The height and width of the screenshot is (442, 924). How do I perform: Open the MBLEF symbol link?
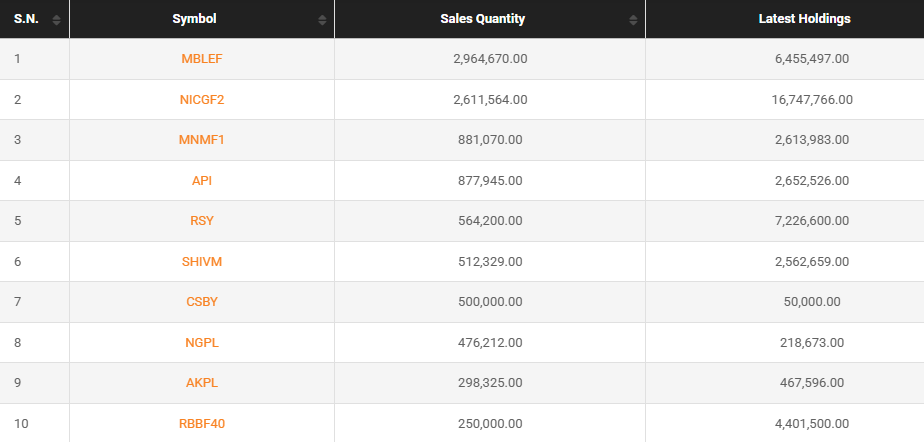click(202, 59)
